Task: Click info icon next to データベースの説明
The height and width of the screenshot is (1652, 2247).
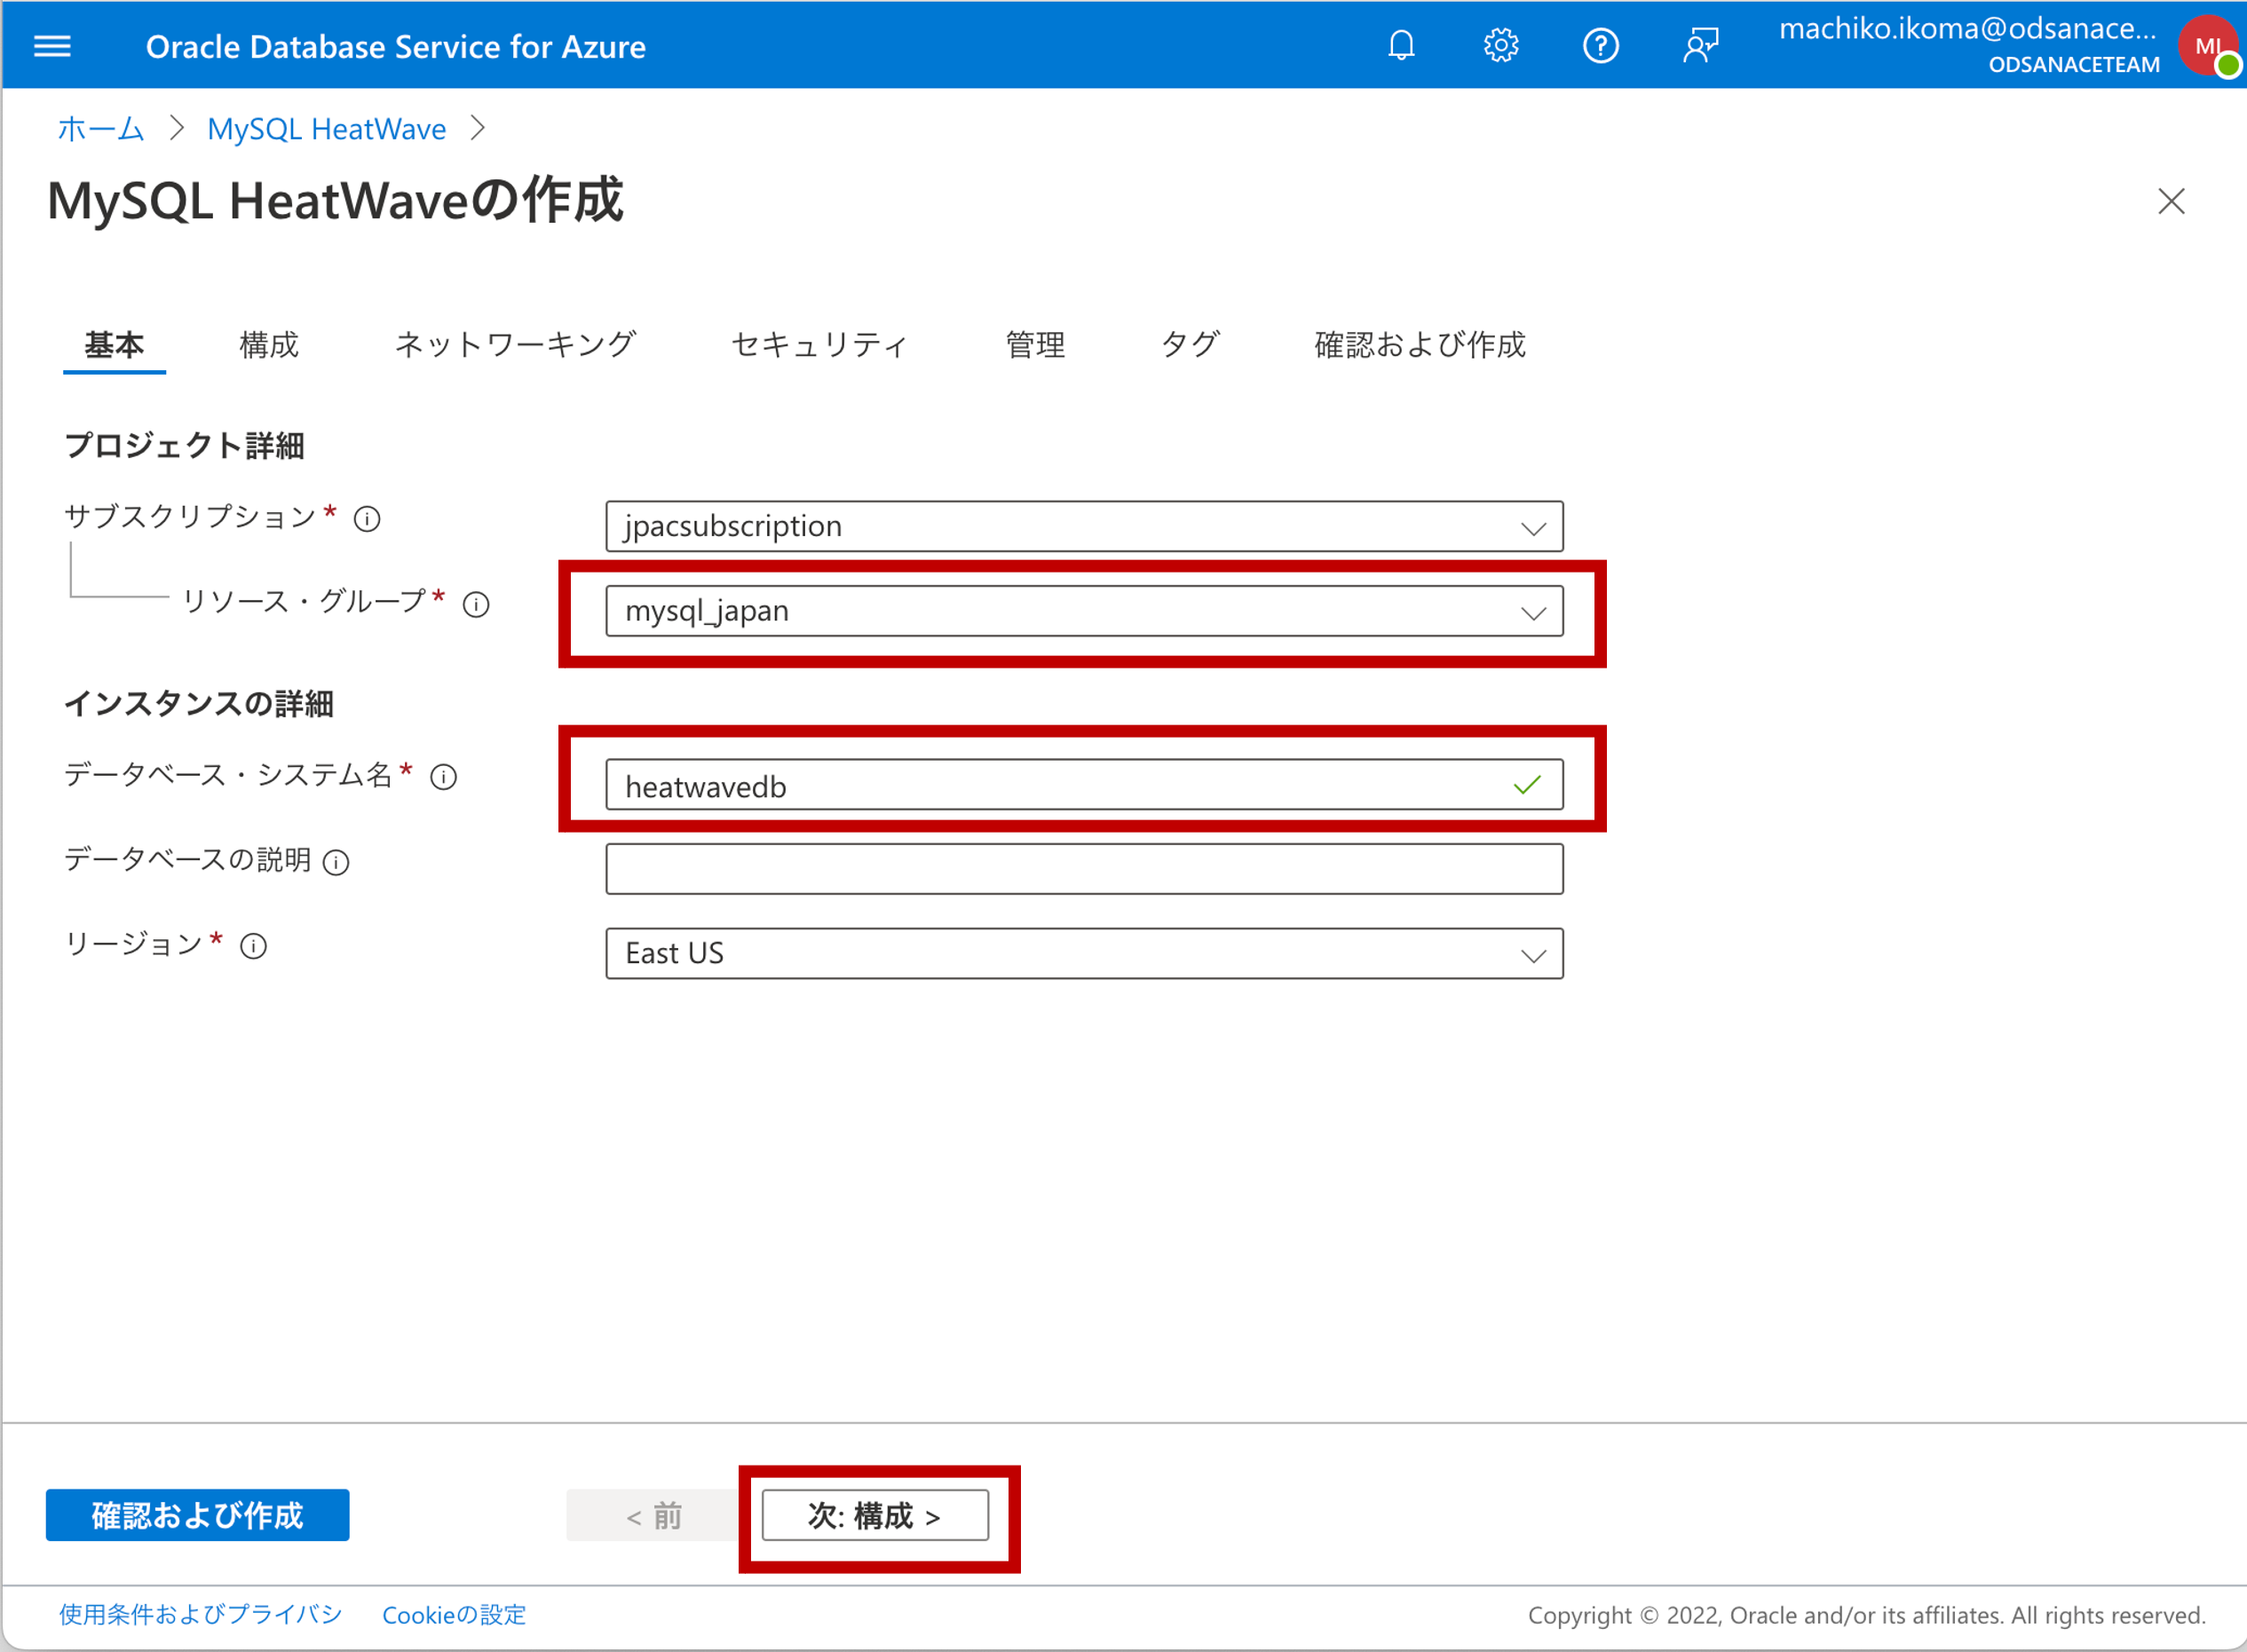Action: pyautogui.click(x=336, y=862)
